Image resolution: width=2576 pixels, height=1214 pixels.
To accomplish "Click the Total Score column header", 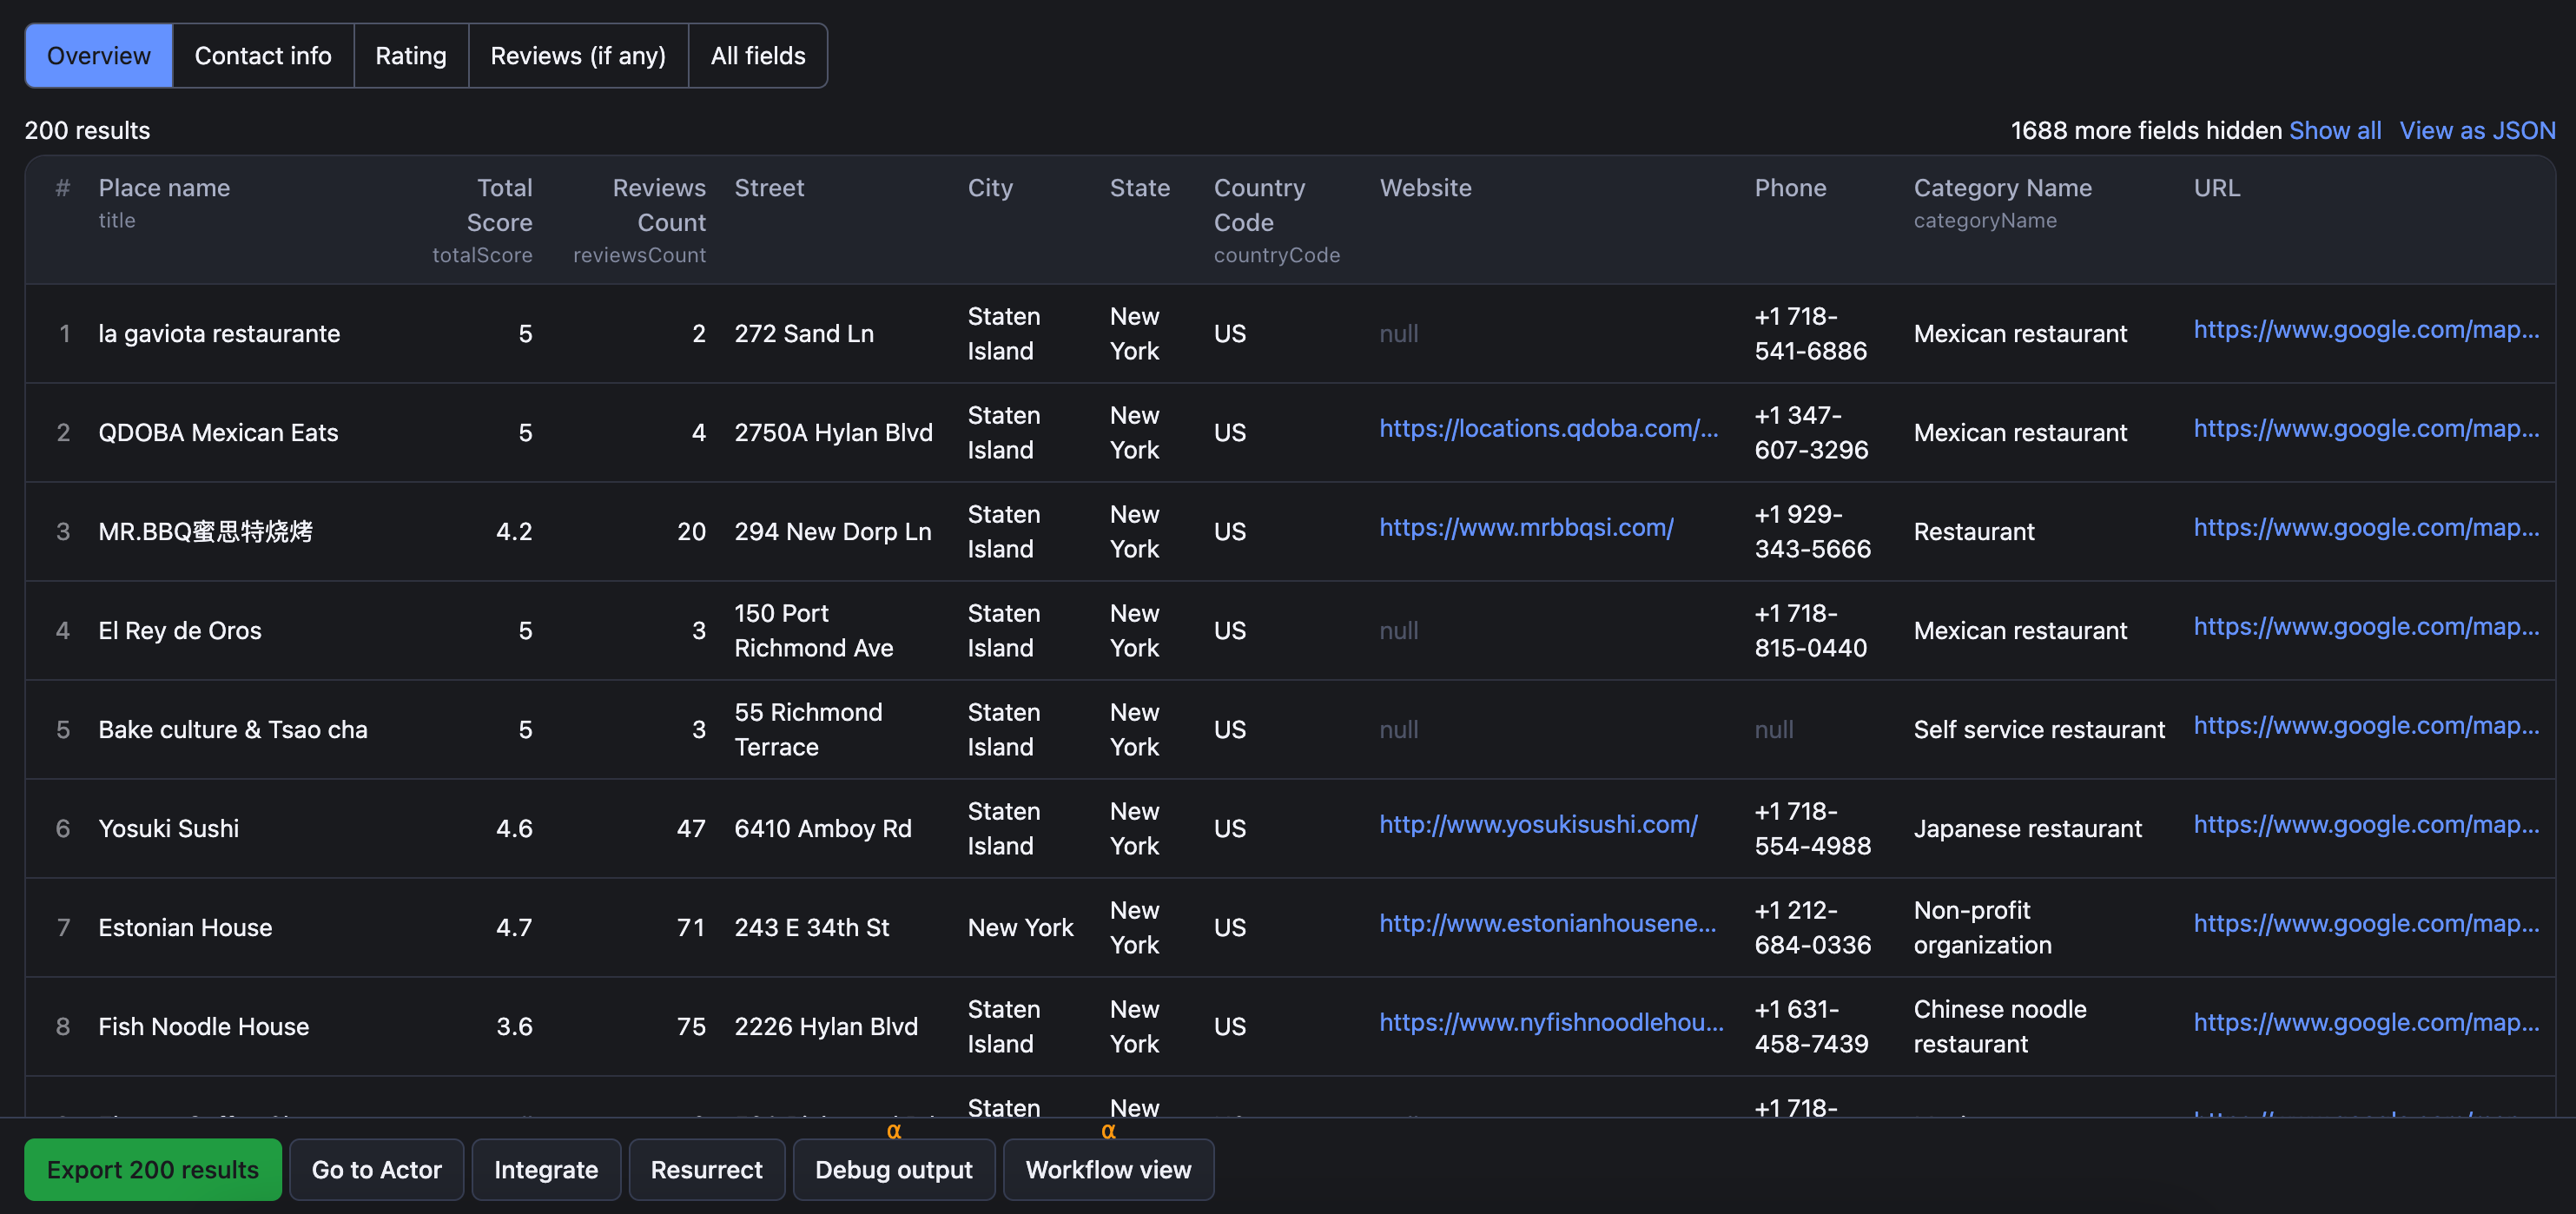I will 499,205.
